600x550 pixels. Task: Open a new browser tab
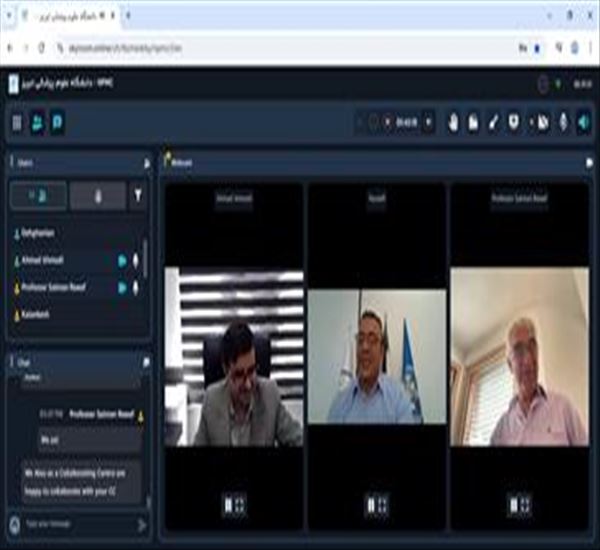(x=128, y=15)
